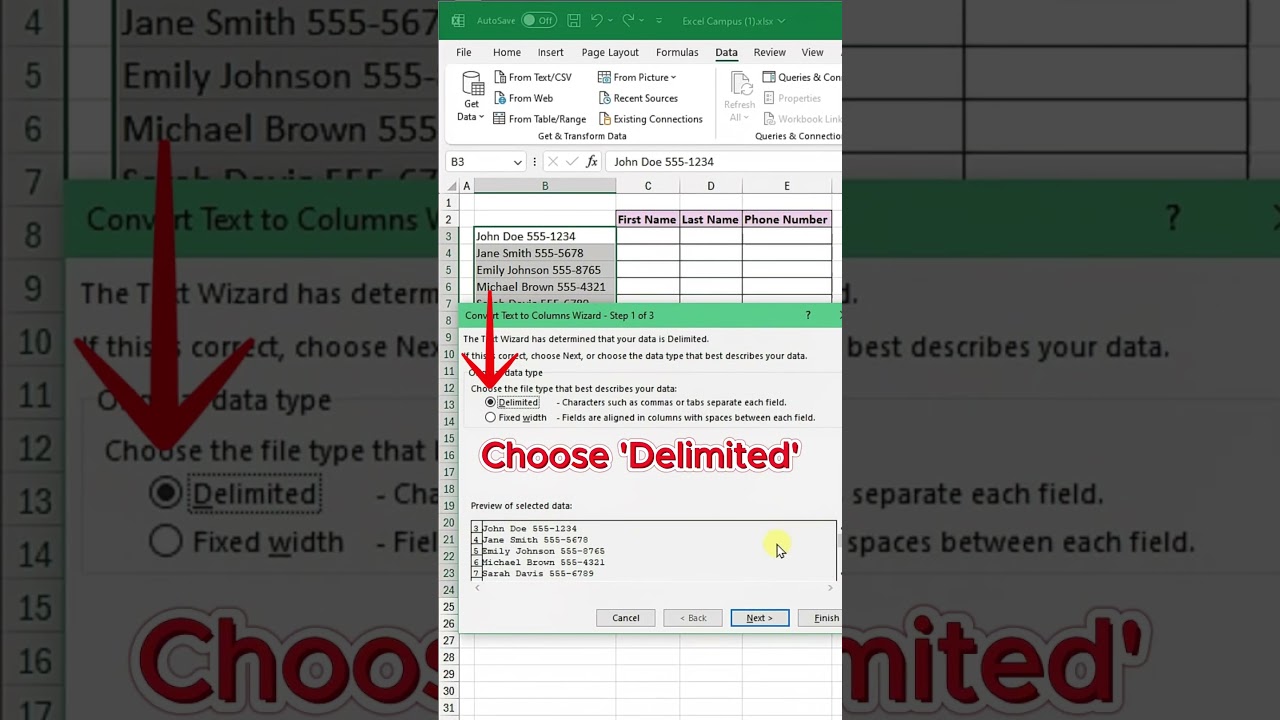
Task: Switch to the Review tab
Action: (x=770, y=52)
